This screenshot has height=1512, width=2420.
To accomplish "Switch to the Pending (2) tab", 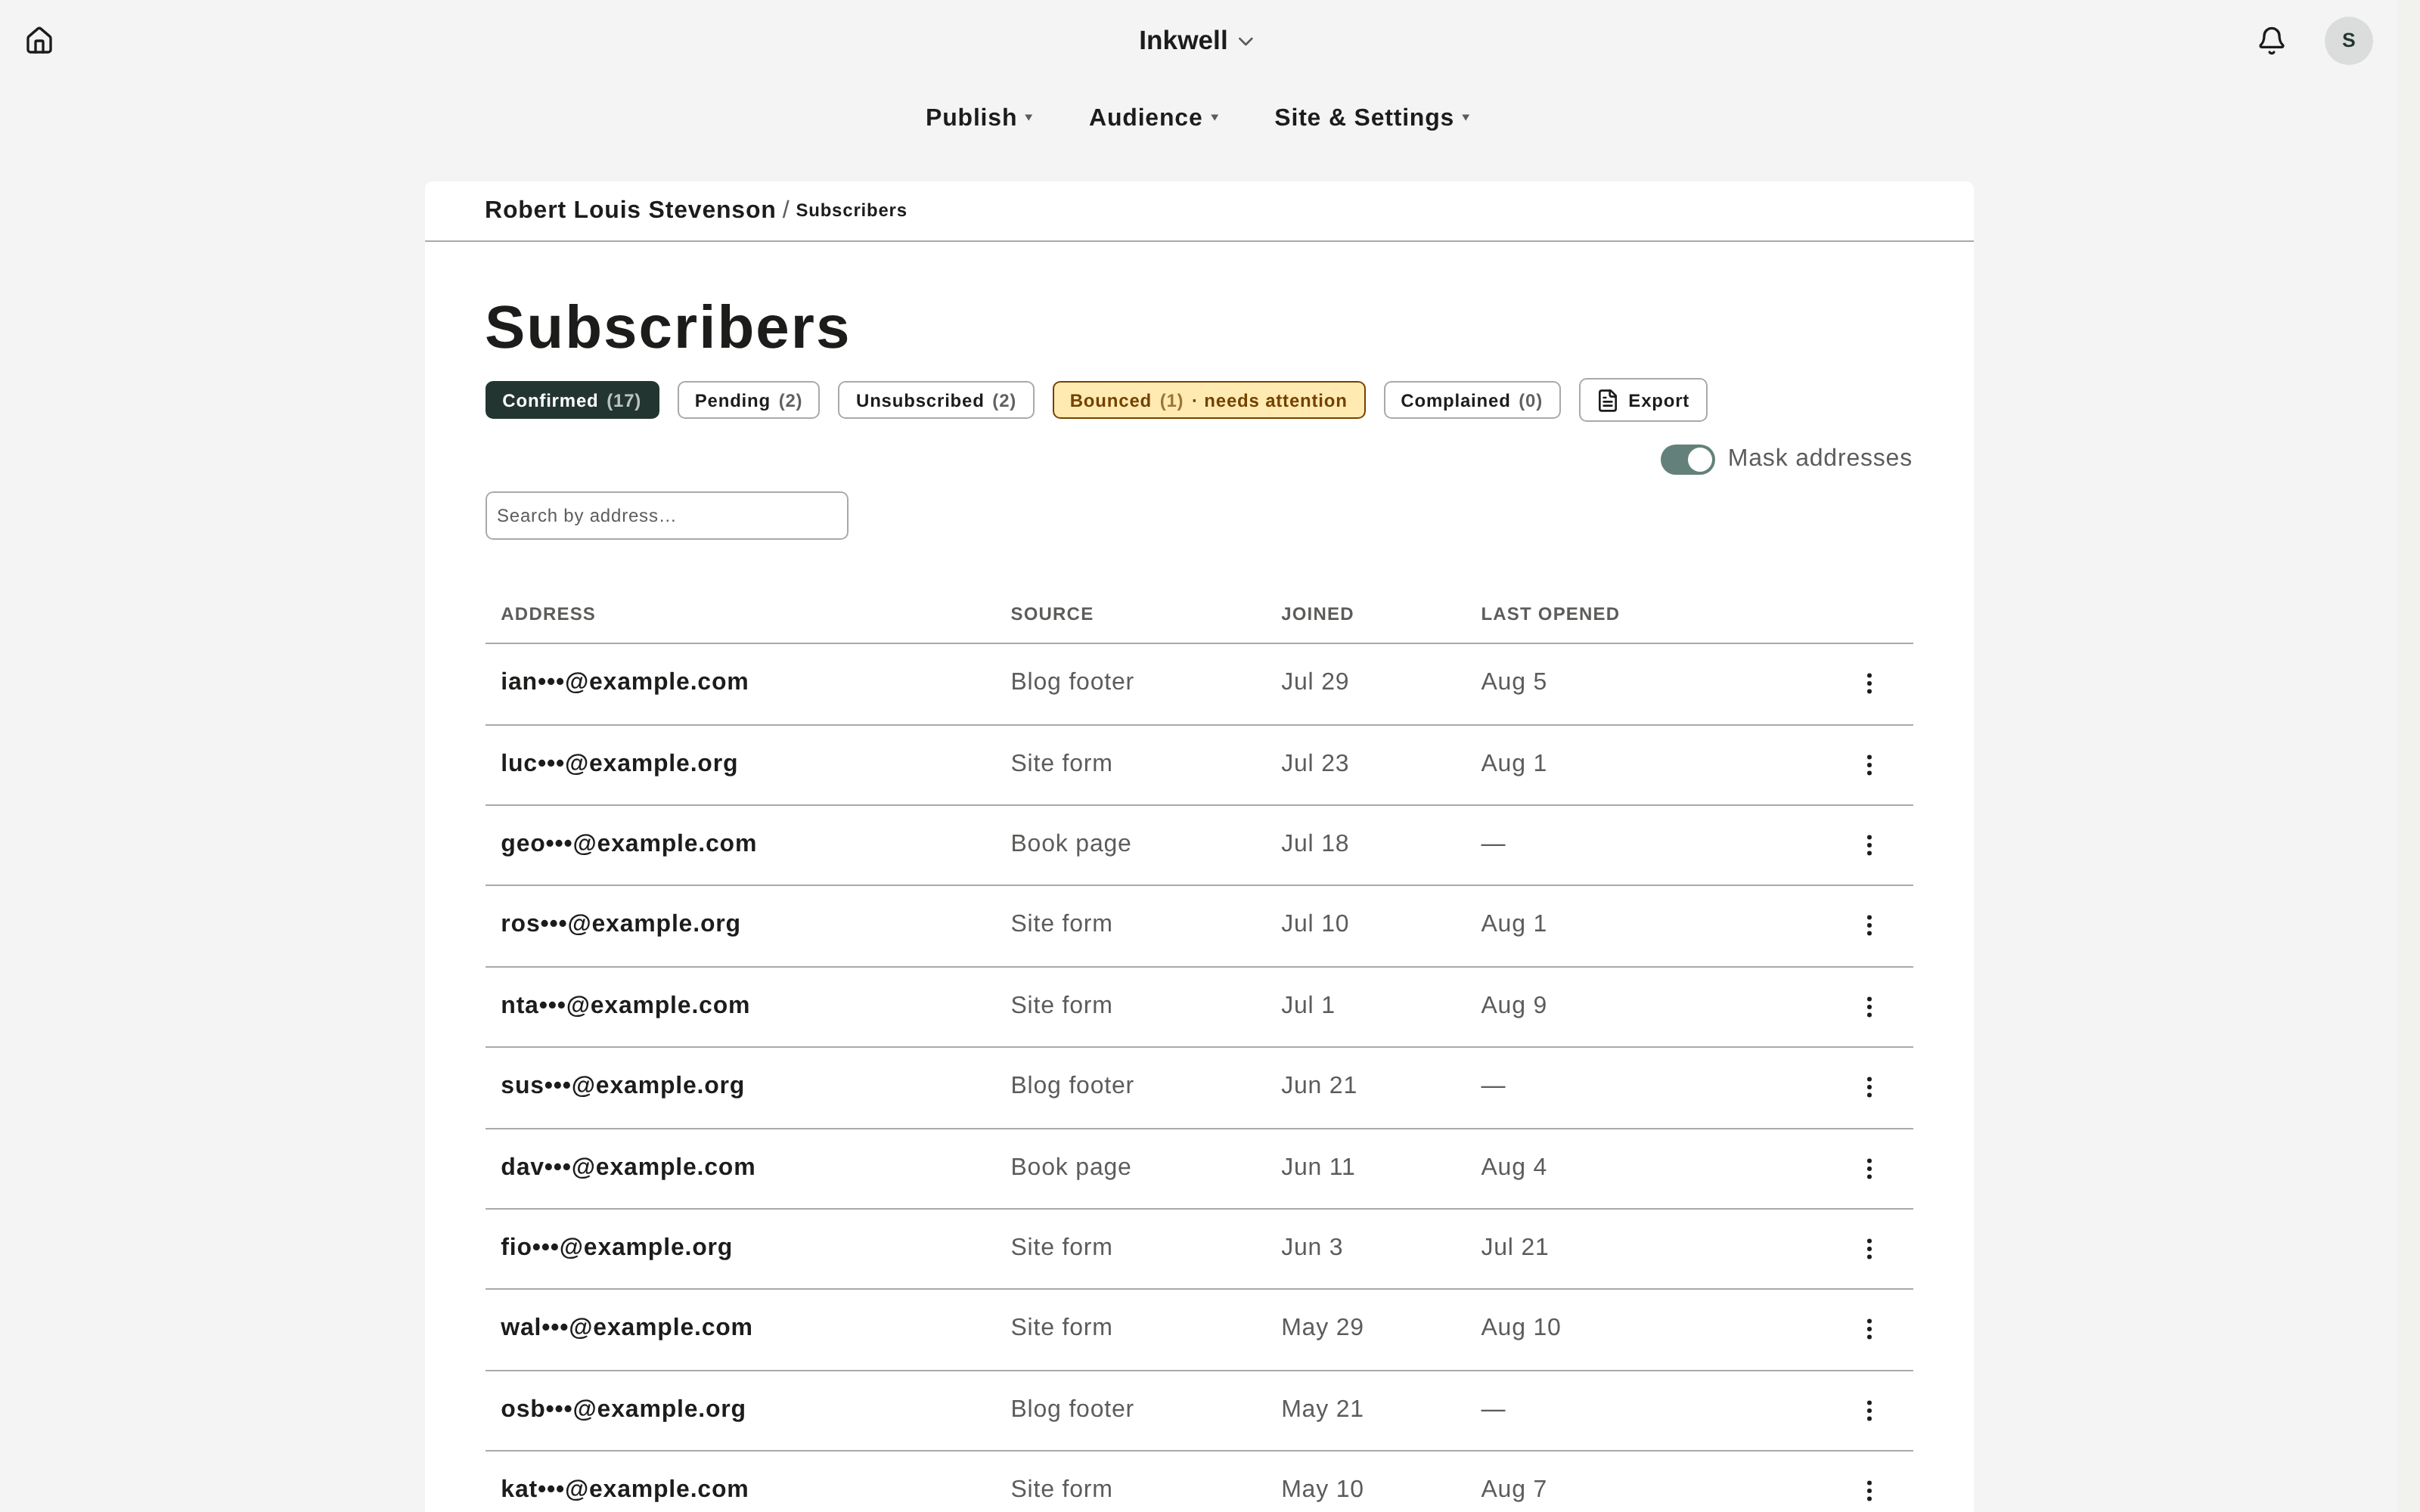I will pyautogui.click(x=748, y=400).
